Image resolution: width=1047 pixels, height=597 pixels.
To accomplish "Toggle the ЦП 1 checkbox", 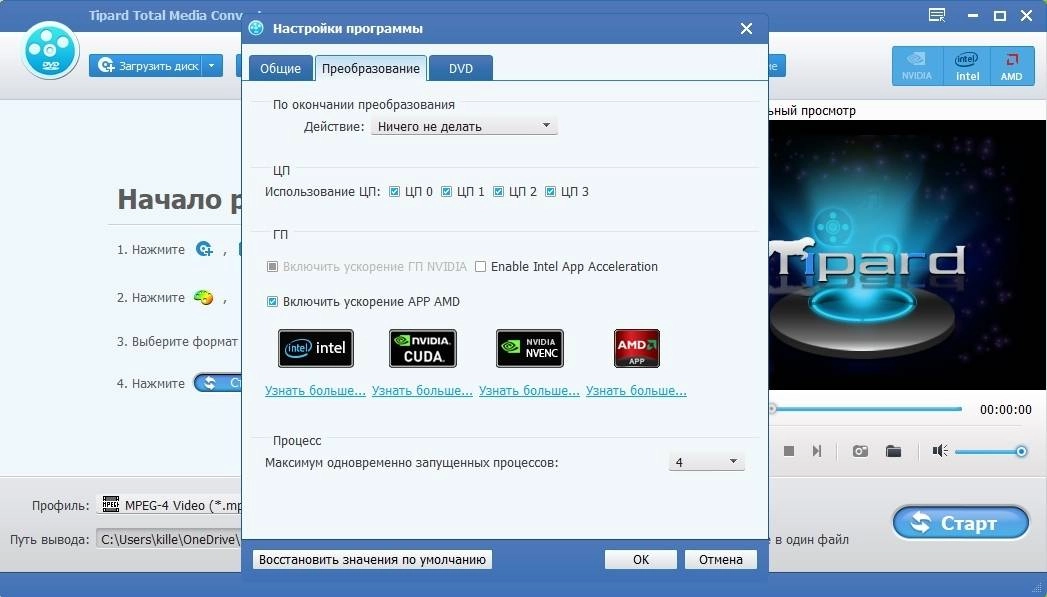I will (447, 192).
